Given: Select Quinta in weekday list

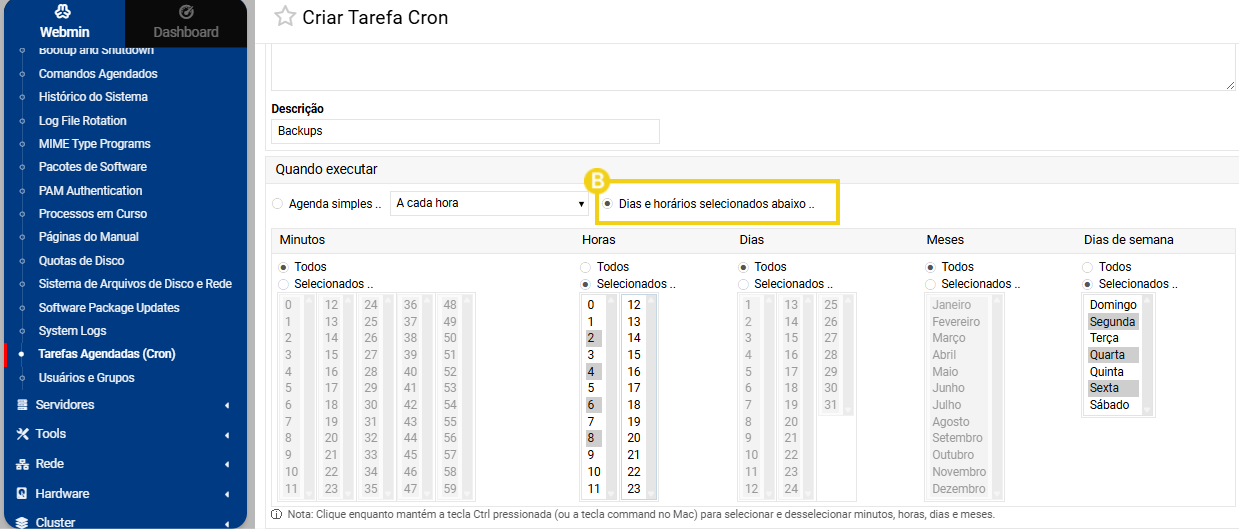Looking at the screenshot, I should [1113, 371].
